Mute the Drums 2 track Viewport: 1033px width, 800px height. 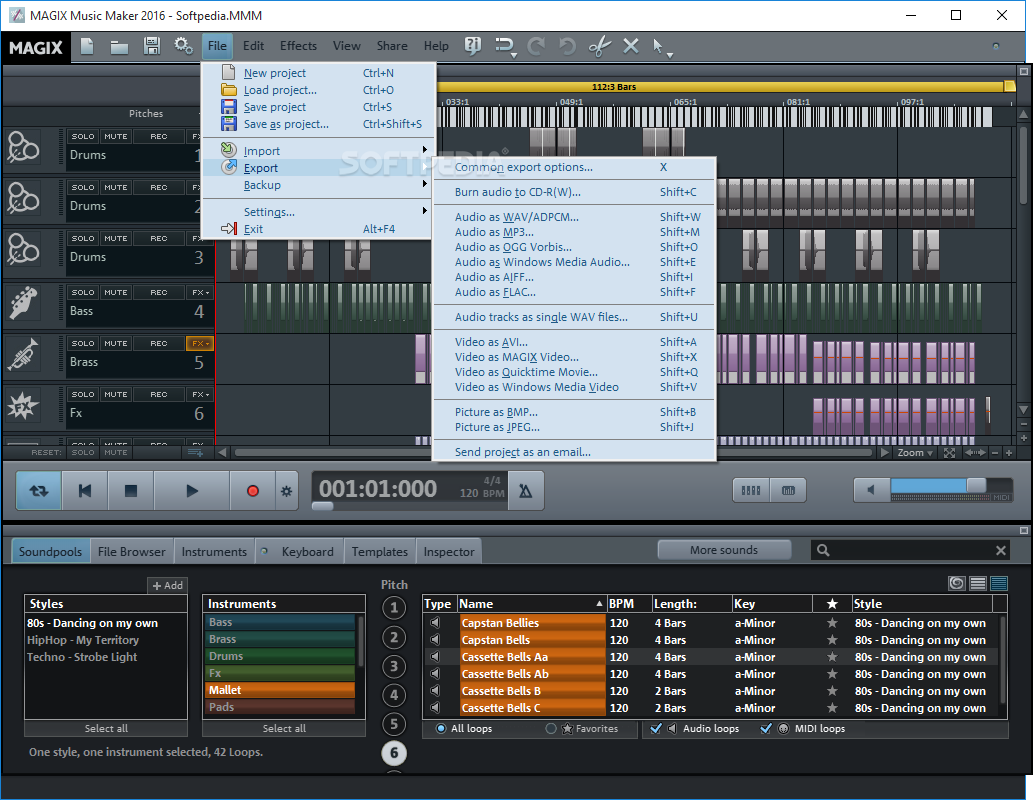point(116,187)
